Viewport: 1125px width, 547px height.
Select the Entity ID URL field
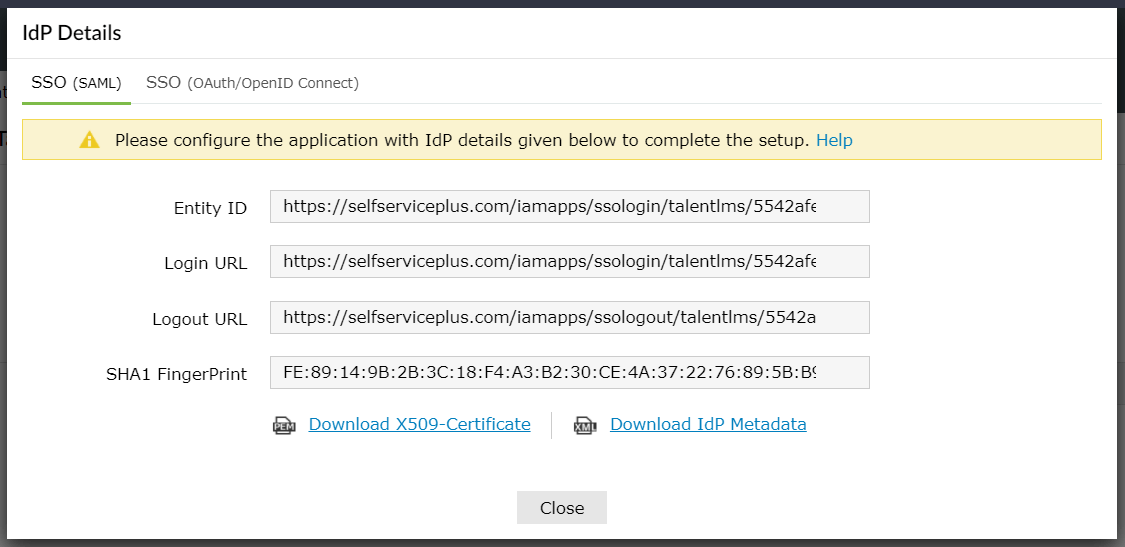(570, 207)
